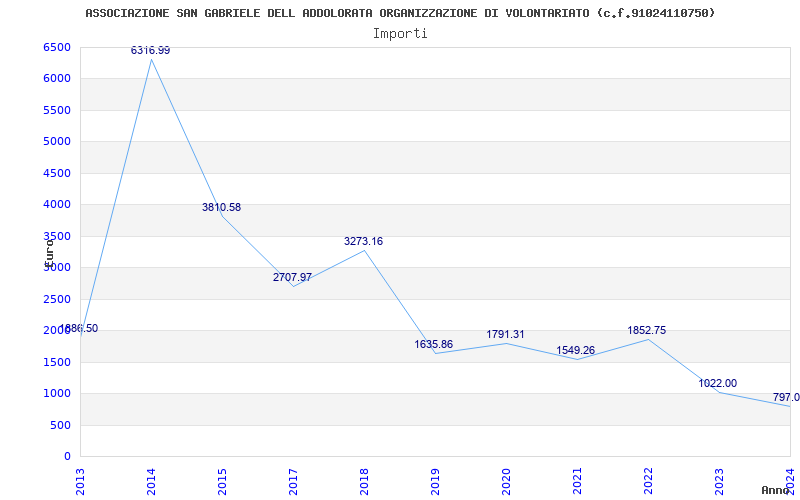This screenshot has height=500, width=800.
Task: Click the 1635.86 data label
Action: [x=434, y=344]
